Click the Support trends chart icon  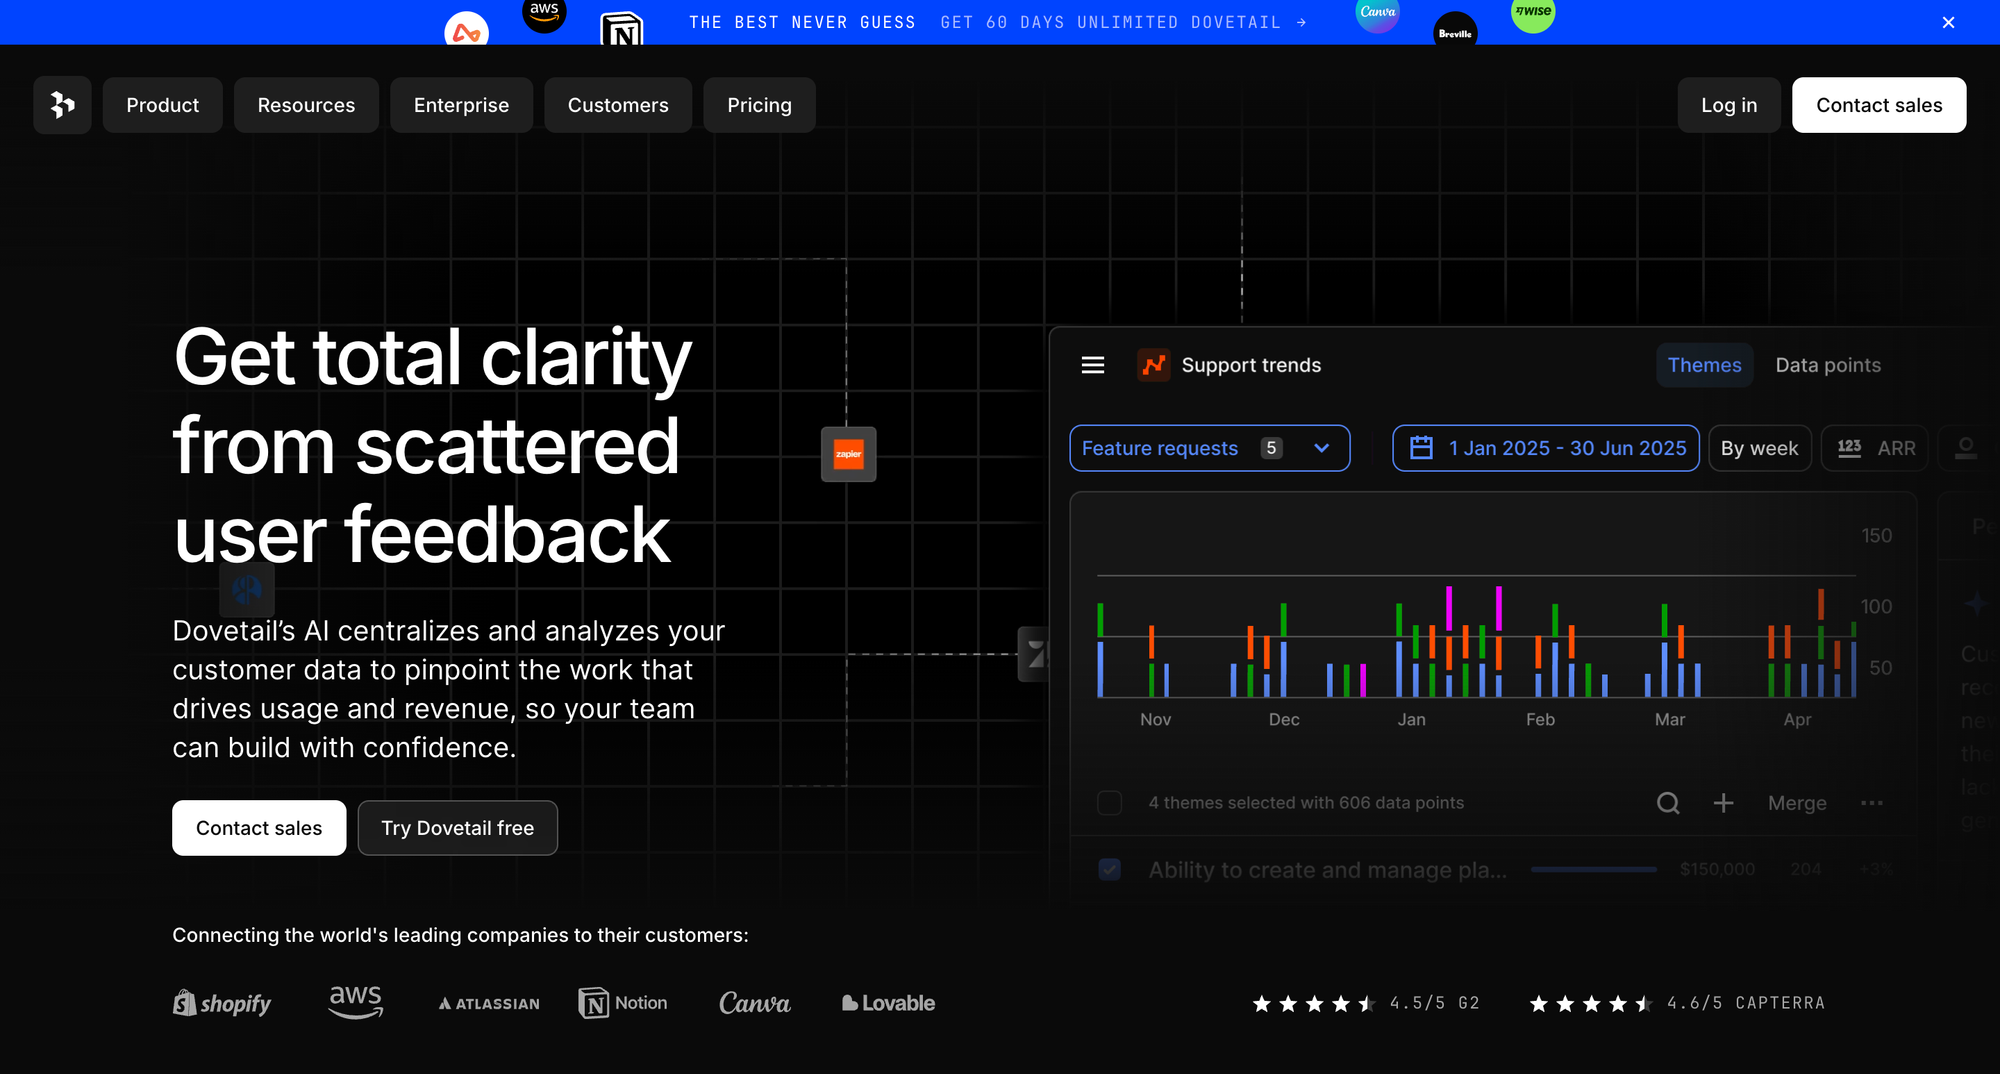point(1154,365)
